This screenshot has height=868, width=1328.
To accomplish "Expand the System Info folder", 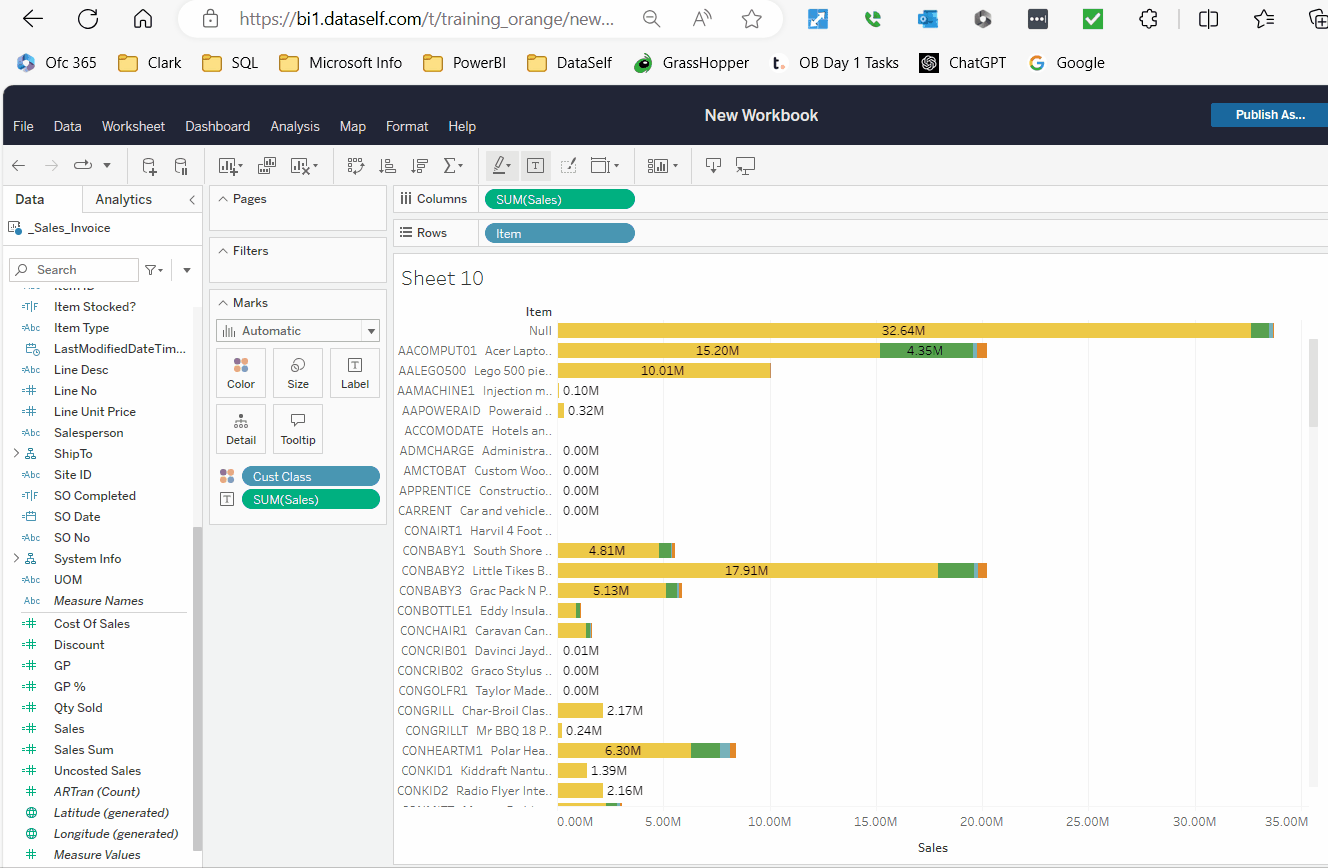I will [x=16, y=559].
